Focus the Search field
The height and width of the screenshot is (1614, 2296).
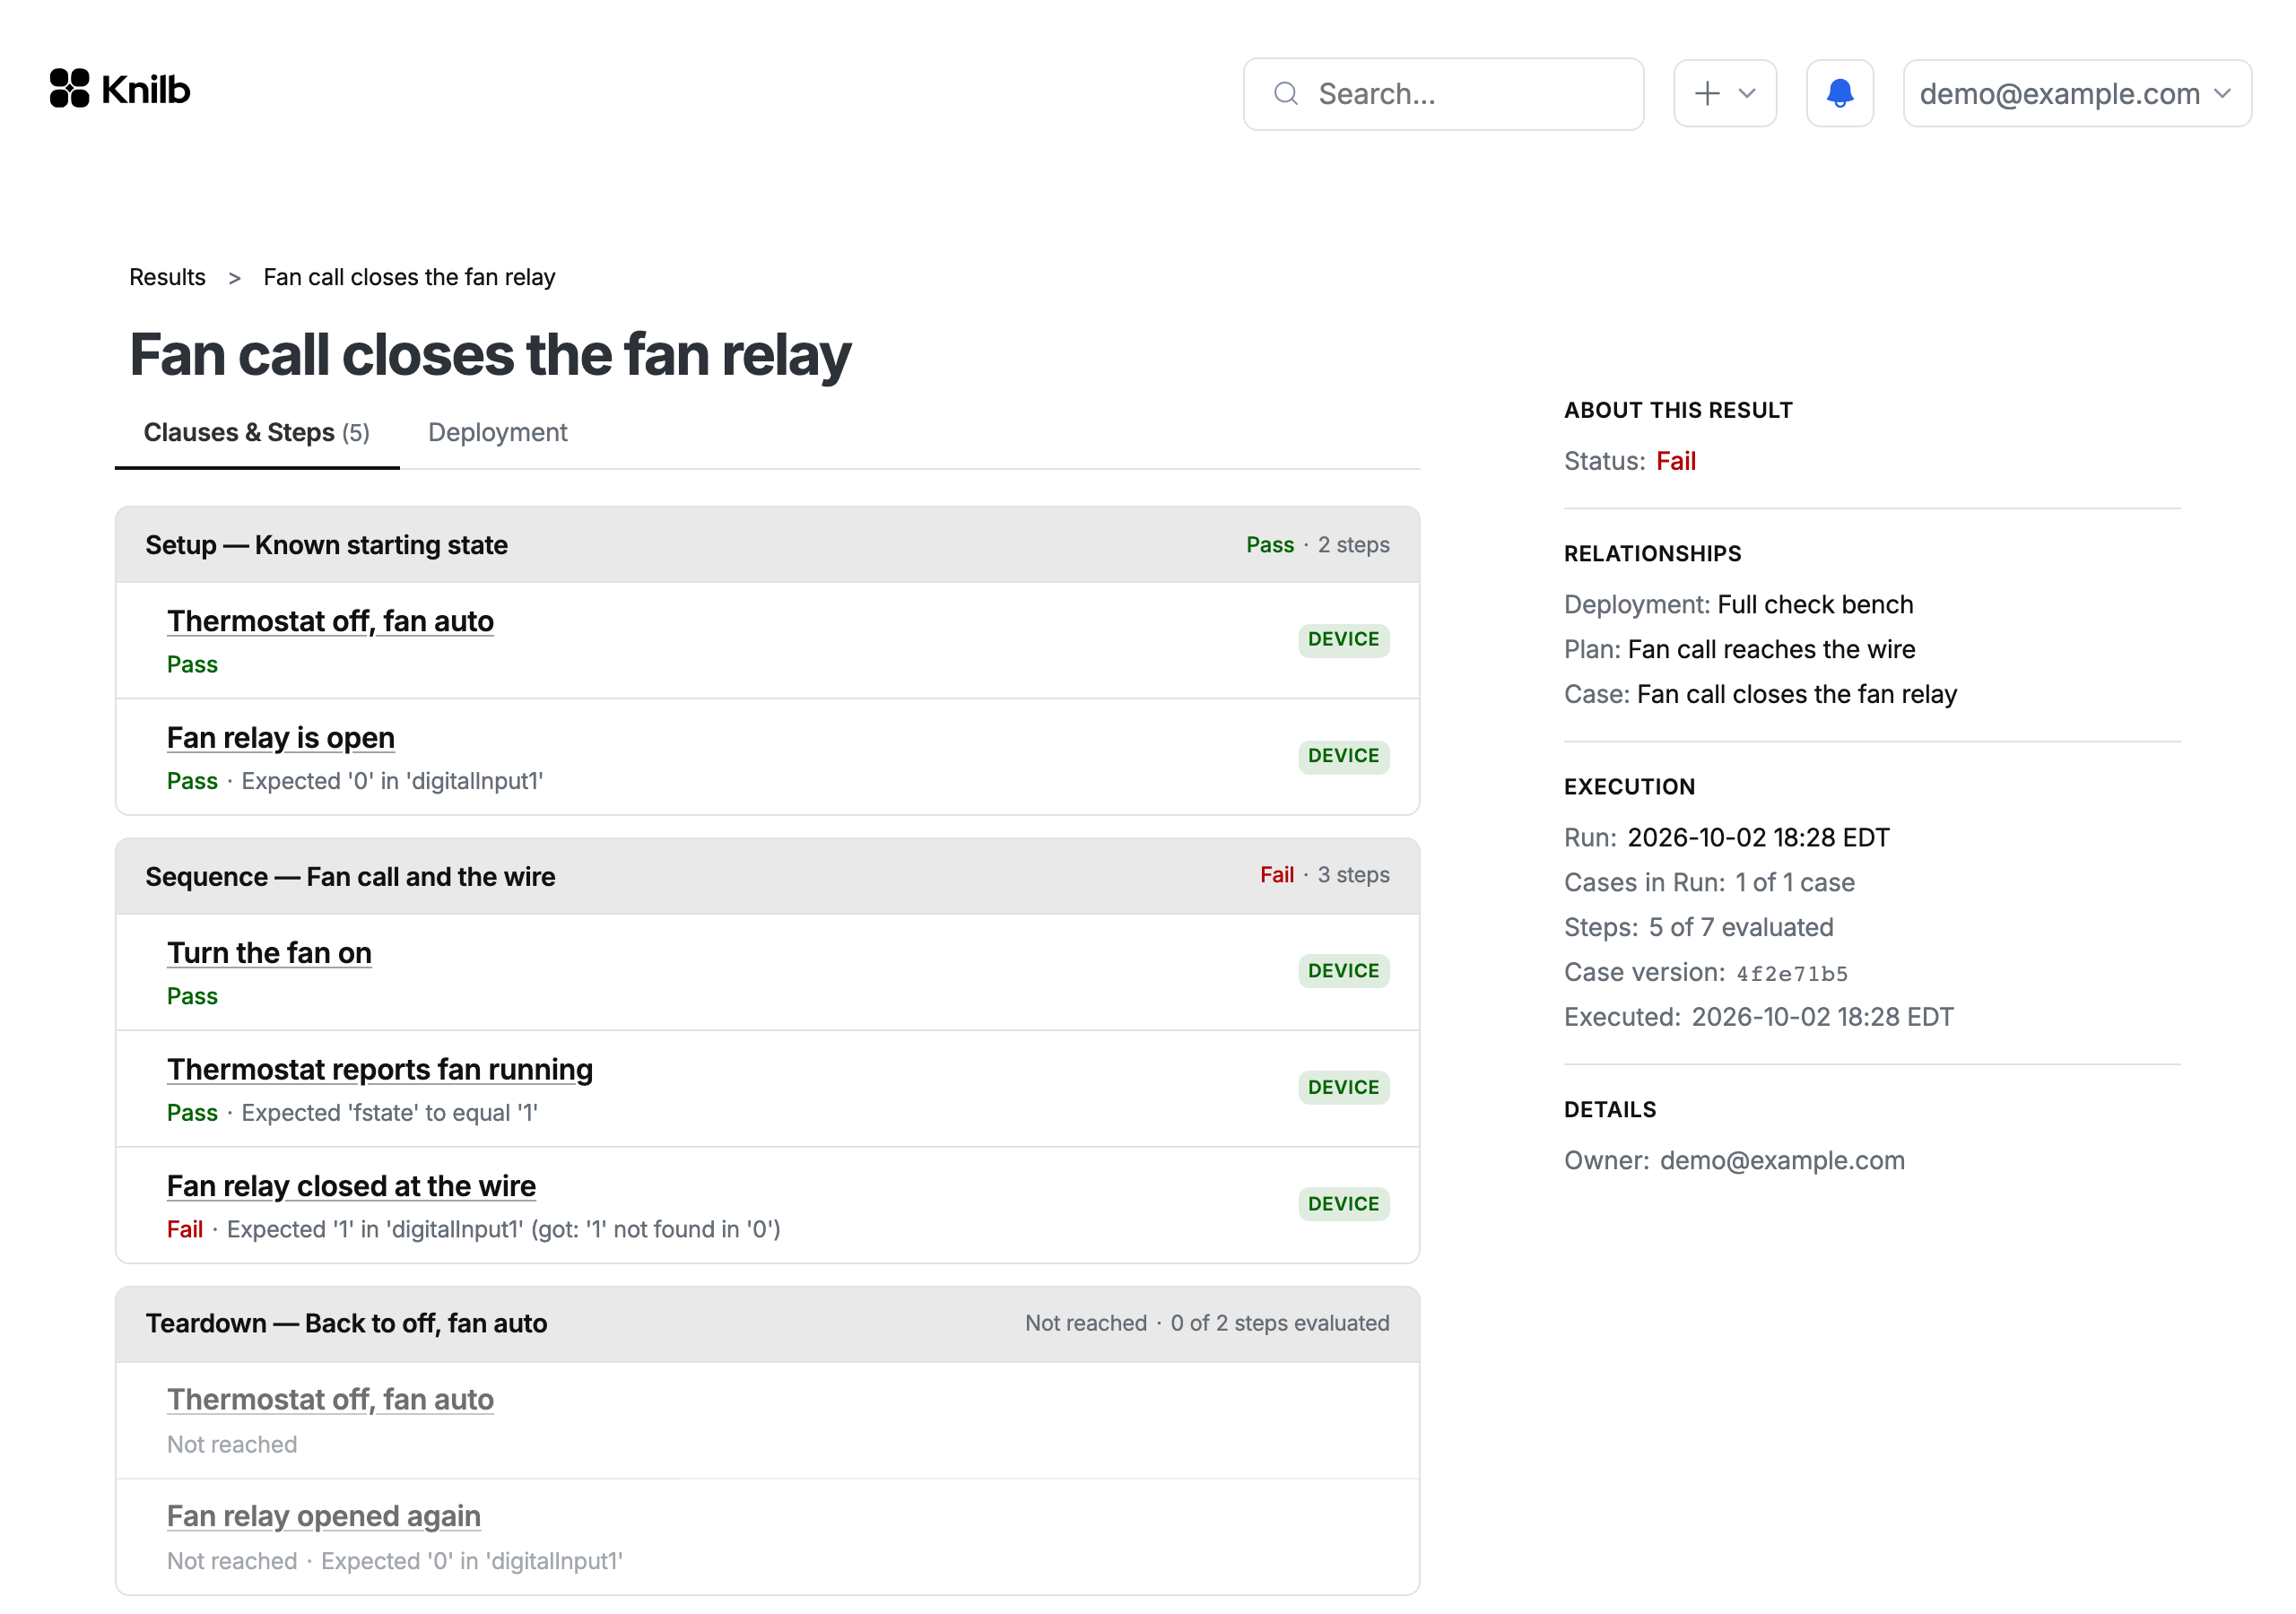(1442, 94)
